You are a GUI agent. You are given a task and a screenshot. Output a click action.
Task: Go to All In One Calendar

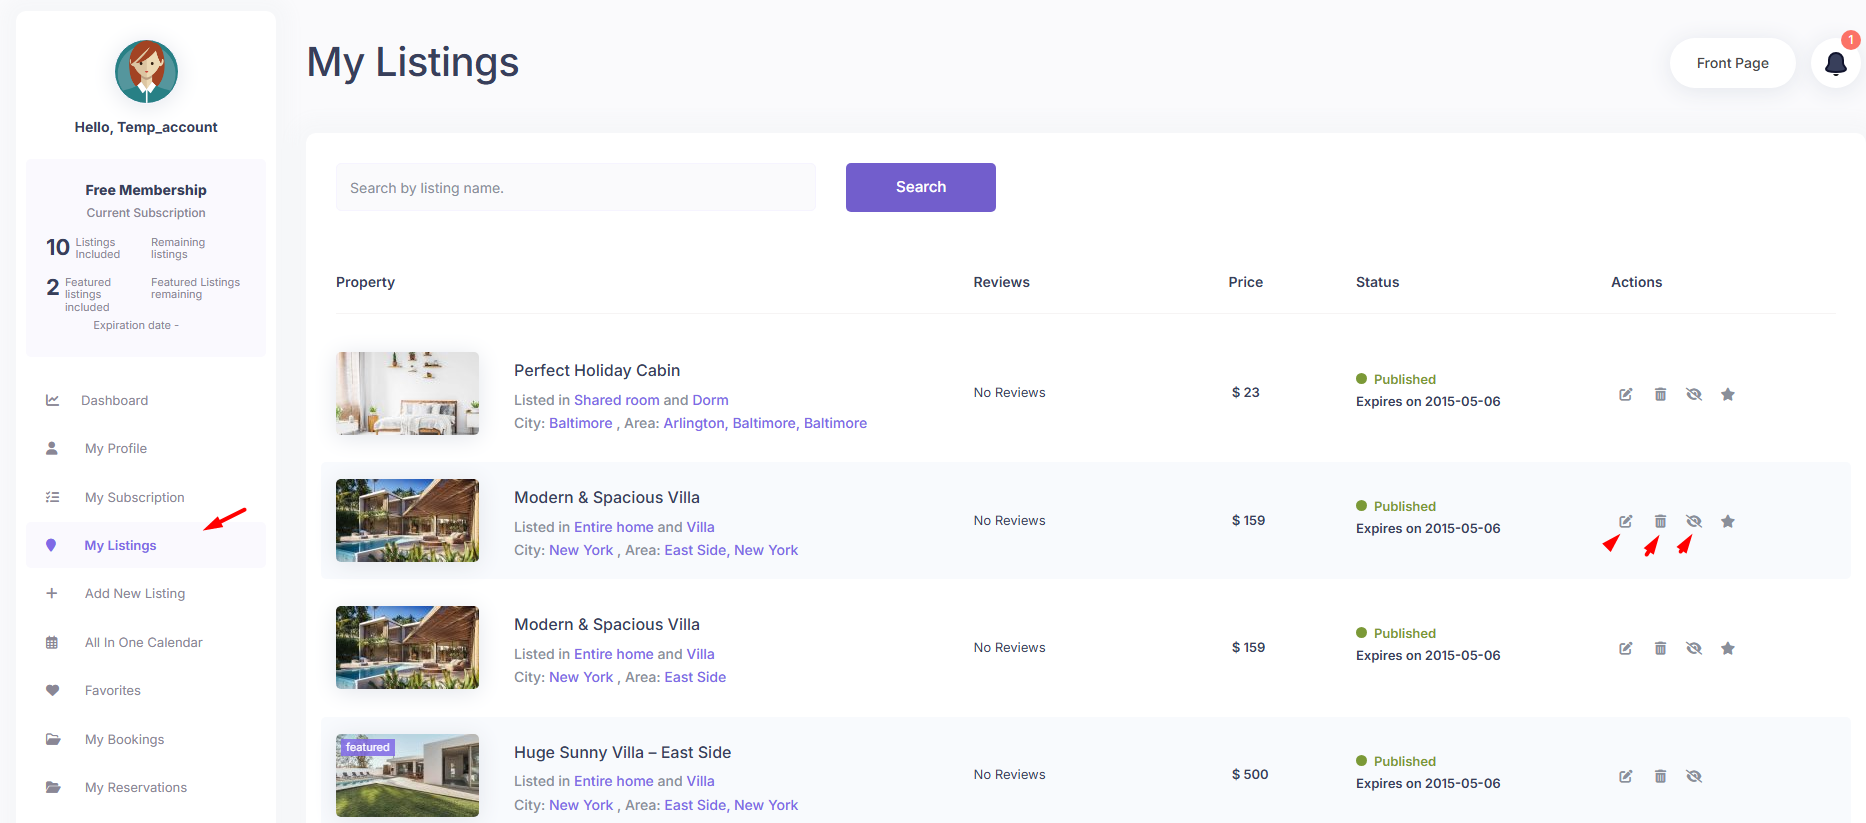(143, 642)
